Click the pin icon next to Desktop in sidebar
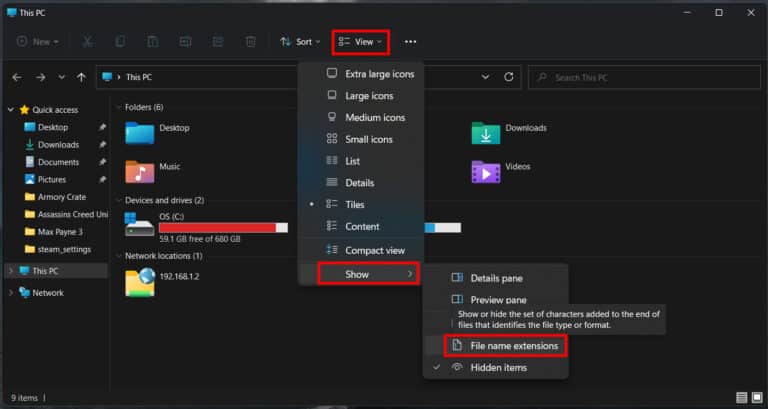Image resolution: width=768 pixels, height=409 pixels. 102,127
